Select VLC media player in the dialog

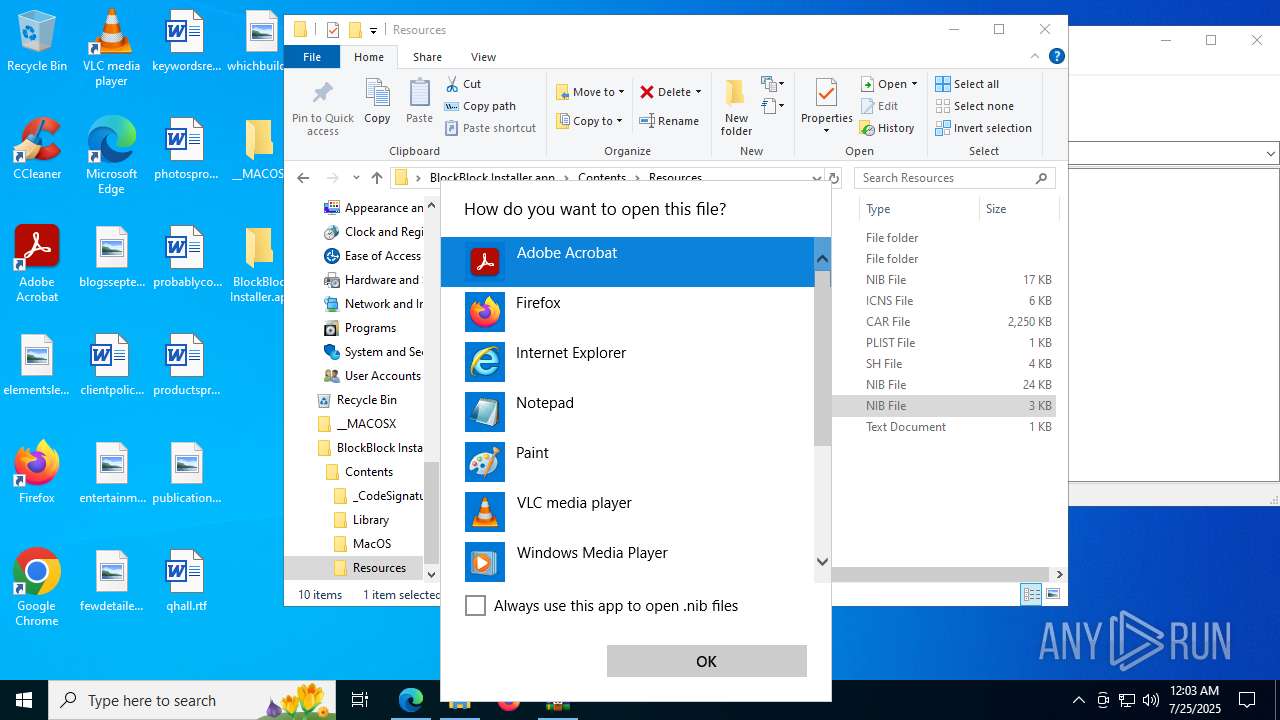coord(627,512)
